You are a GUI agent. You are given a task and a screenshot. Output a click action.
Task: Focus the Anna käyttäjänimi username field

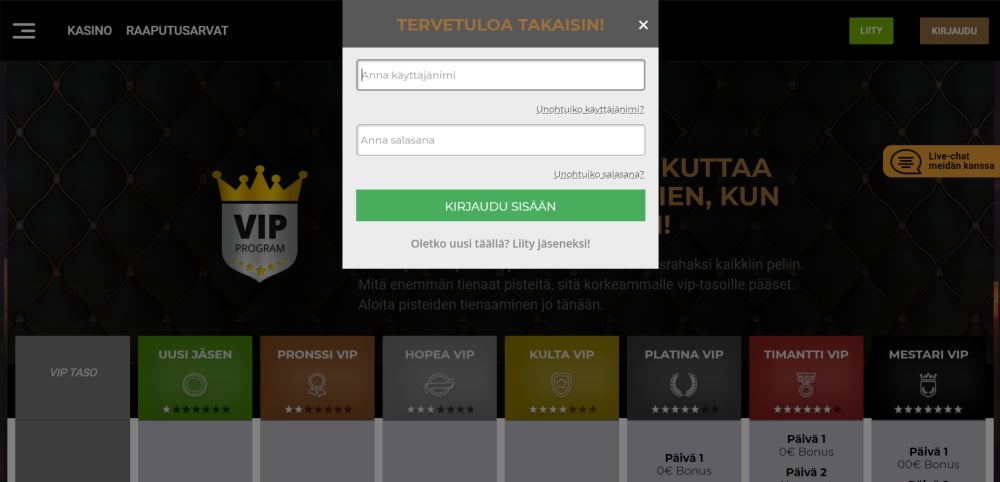coord(501,75)
